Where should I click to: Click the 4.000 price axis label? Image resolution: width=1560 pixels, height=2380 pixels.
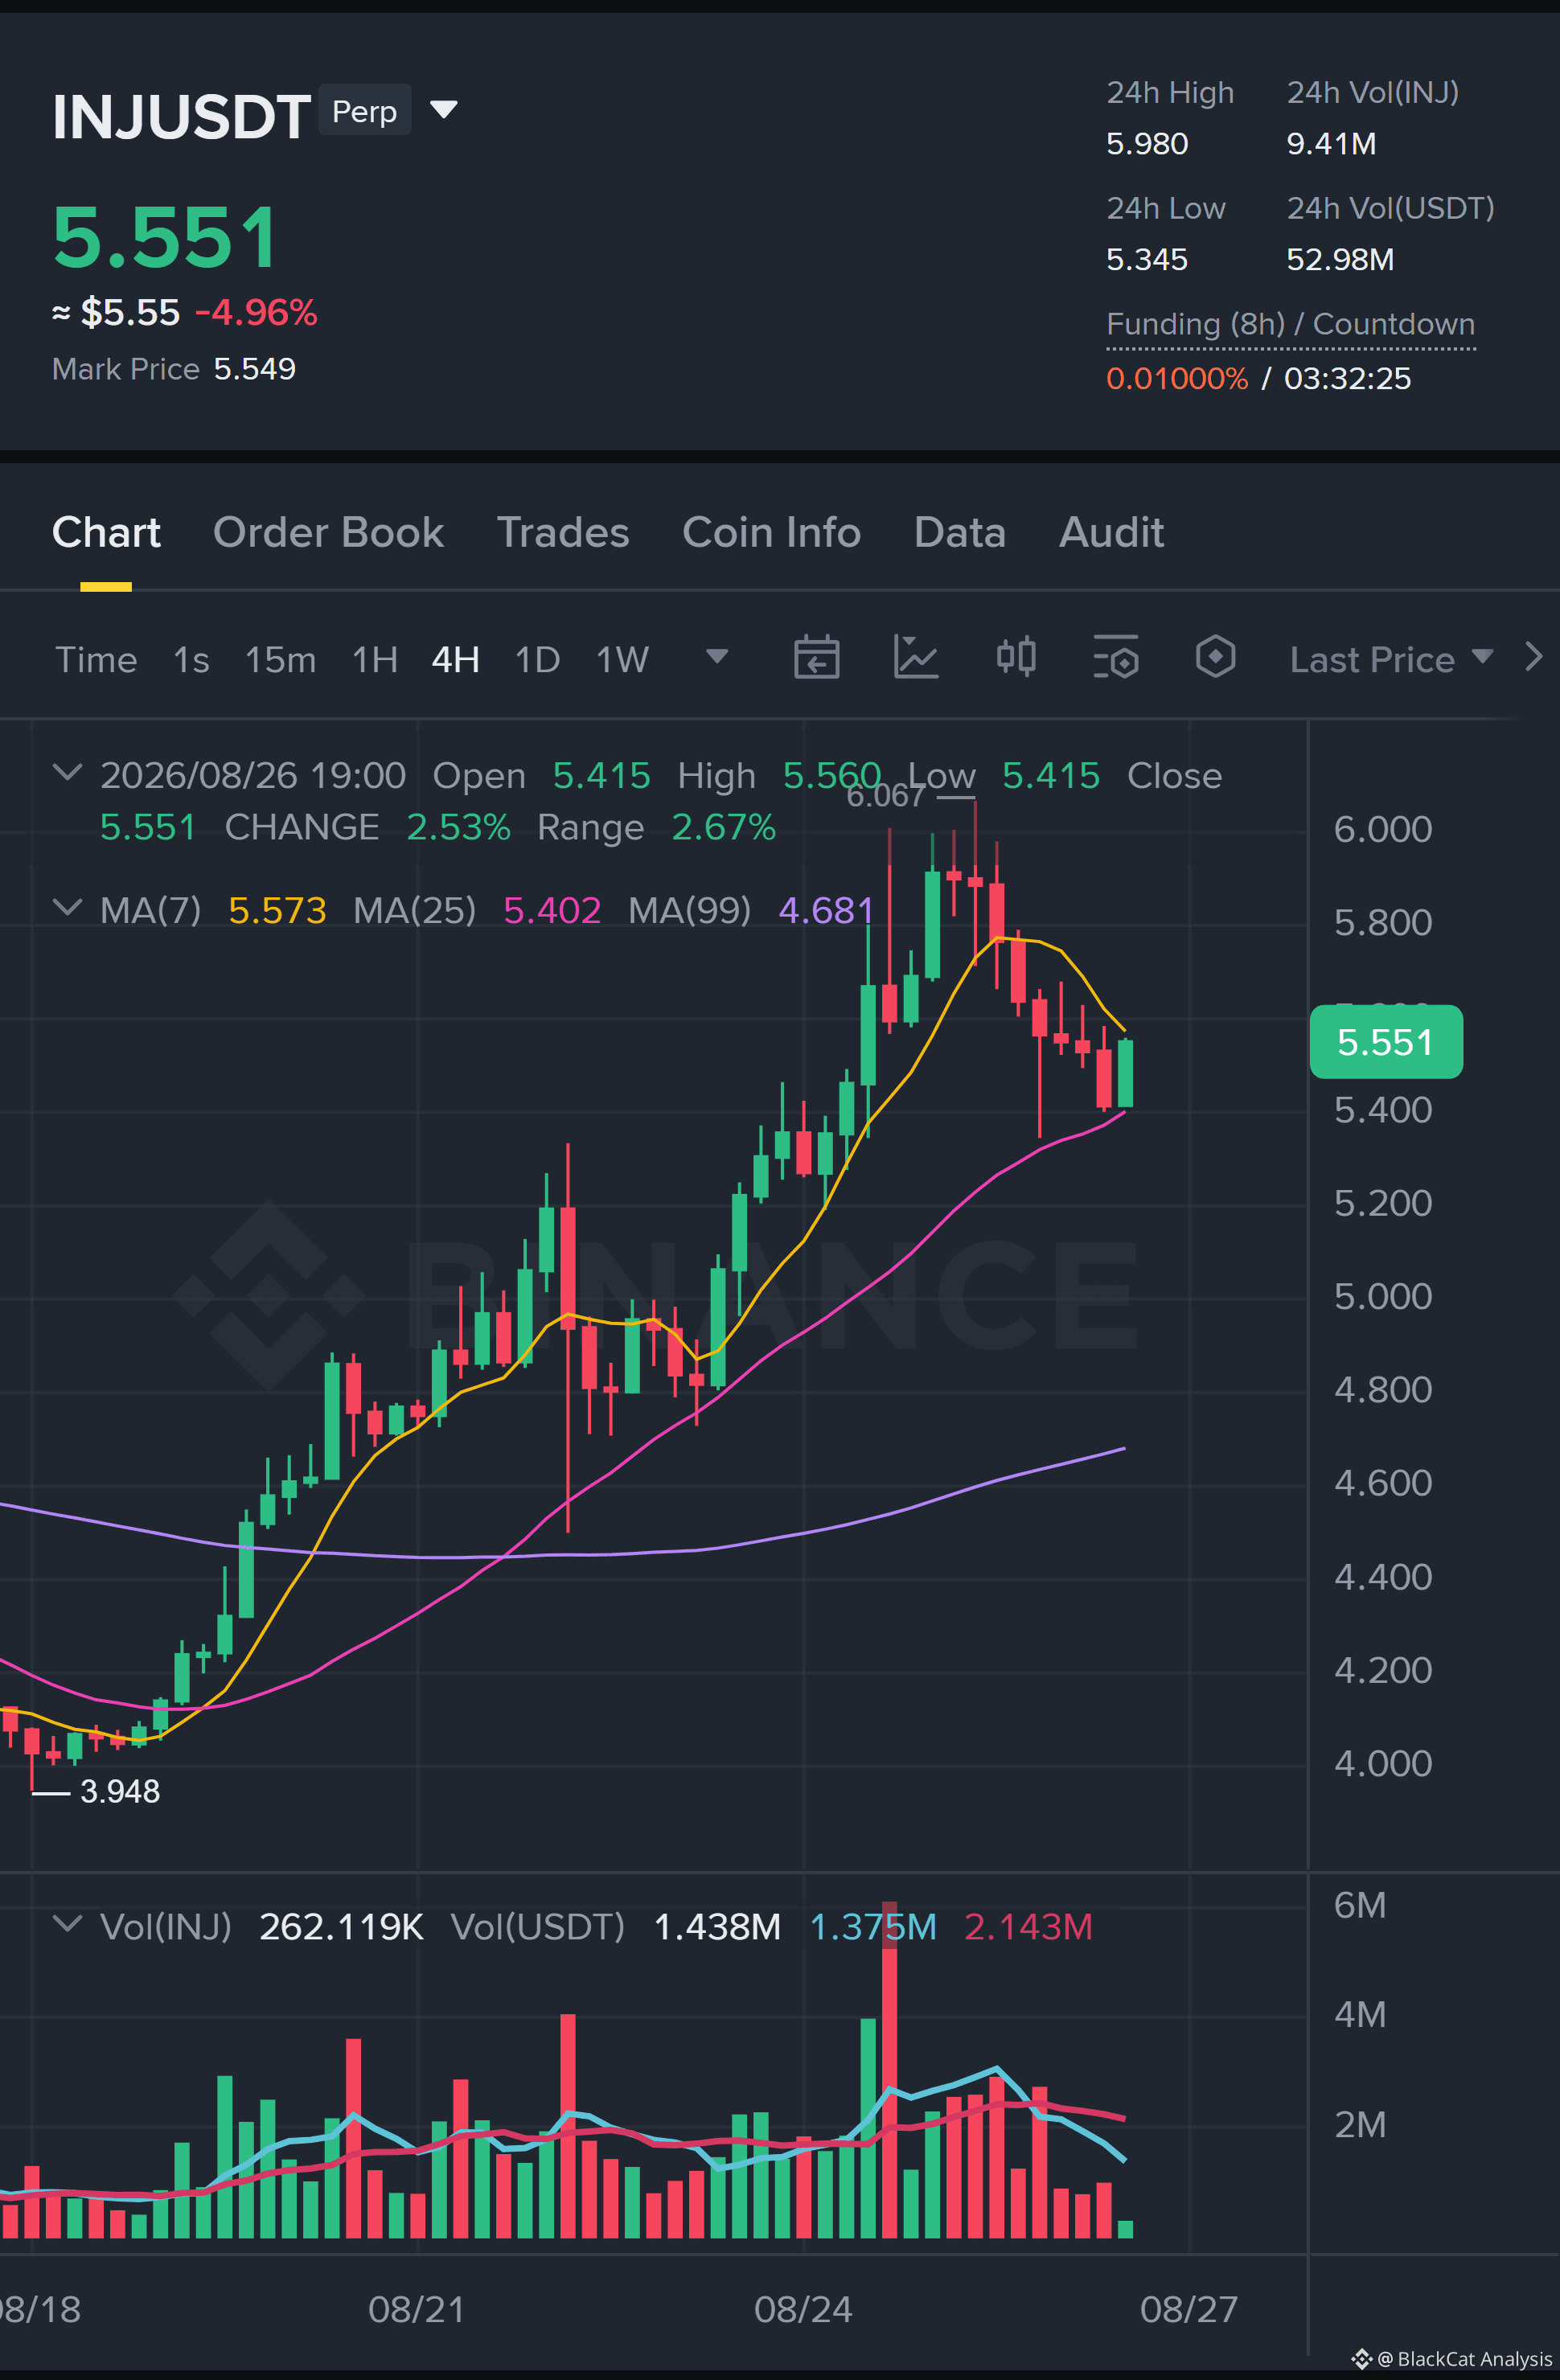(1383, 1763)
